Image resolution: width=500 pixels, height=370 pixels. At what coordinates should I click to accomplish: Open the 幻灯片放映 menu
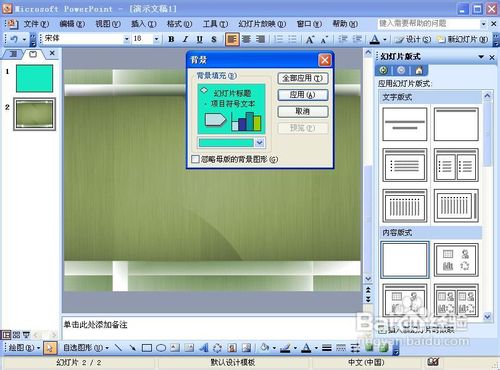click(262, 24)
